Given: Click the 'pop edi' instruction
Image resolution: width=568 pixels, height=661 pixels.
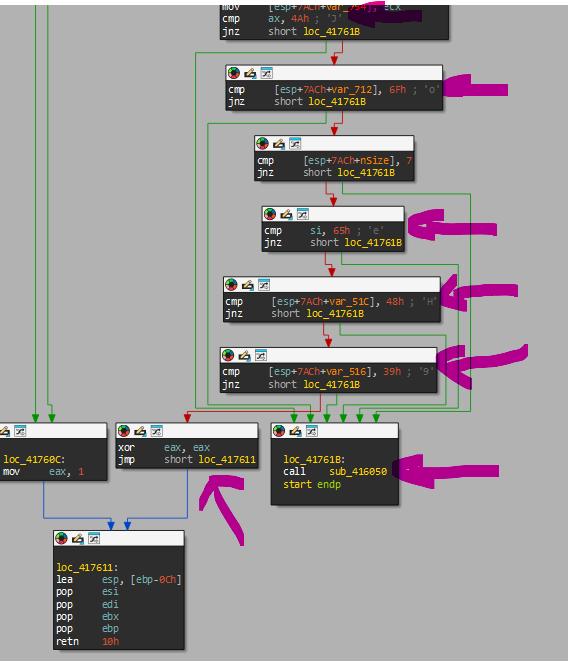Looking at the screenshot, I should click(x=88, y=605).
